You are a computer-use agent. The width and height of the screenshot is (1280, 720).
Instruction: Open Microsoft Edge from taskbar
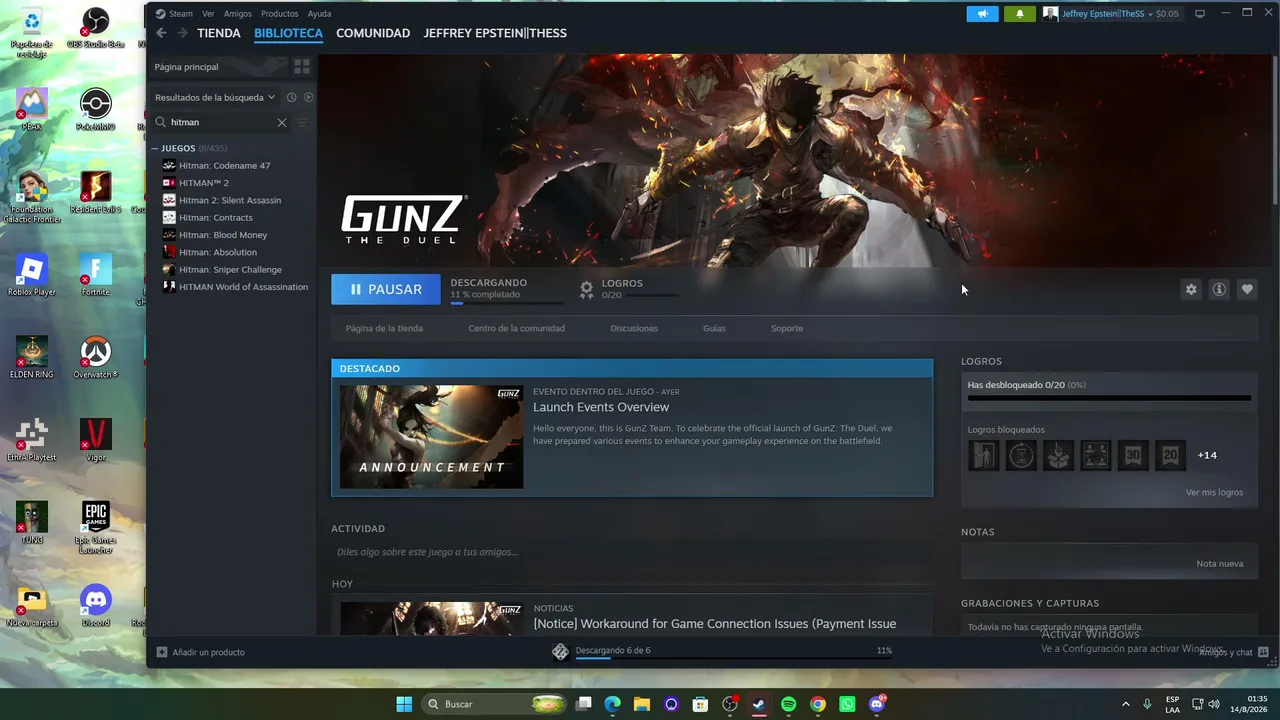tap(612, 704)
